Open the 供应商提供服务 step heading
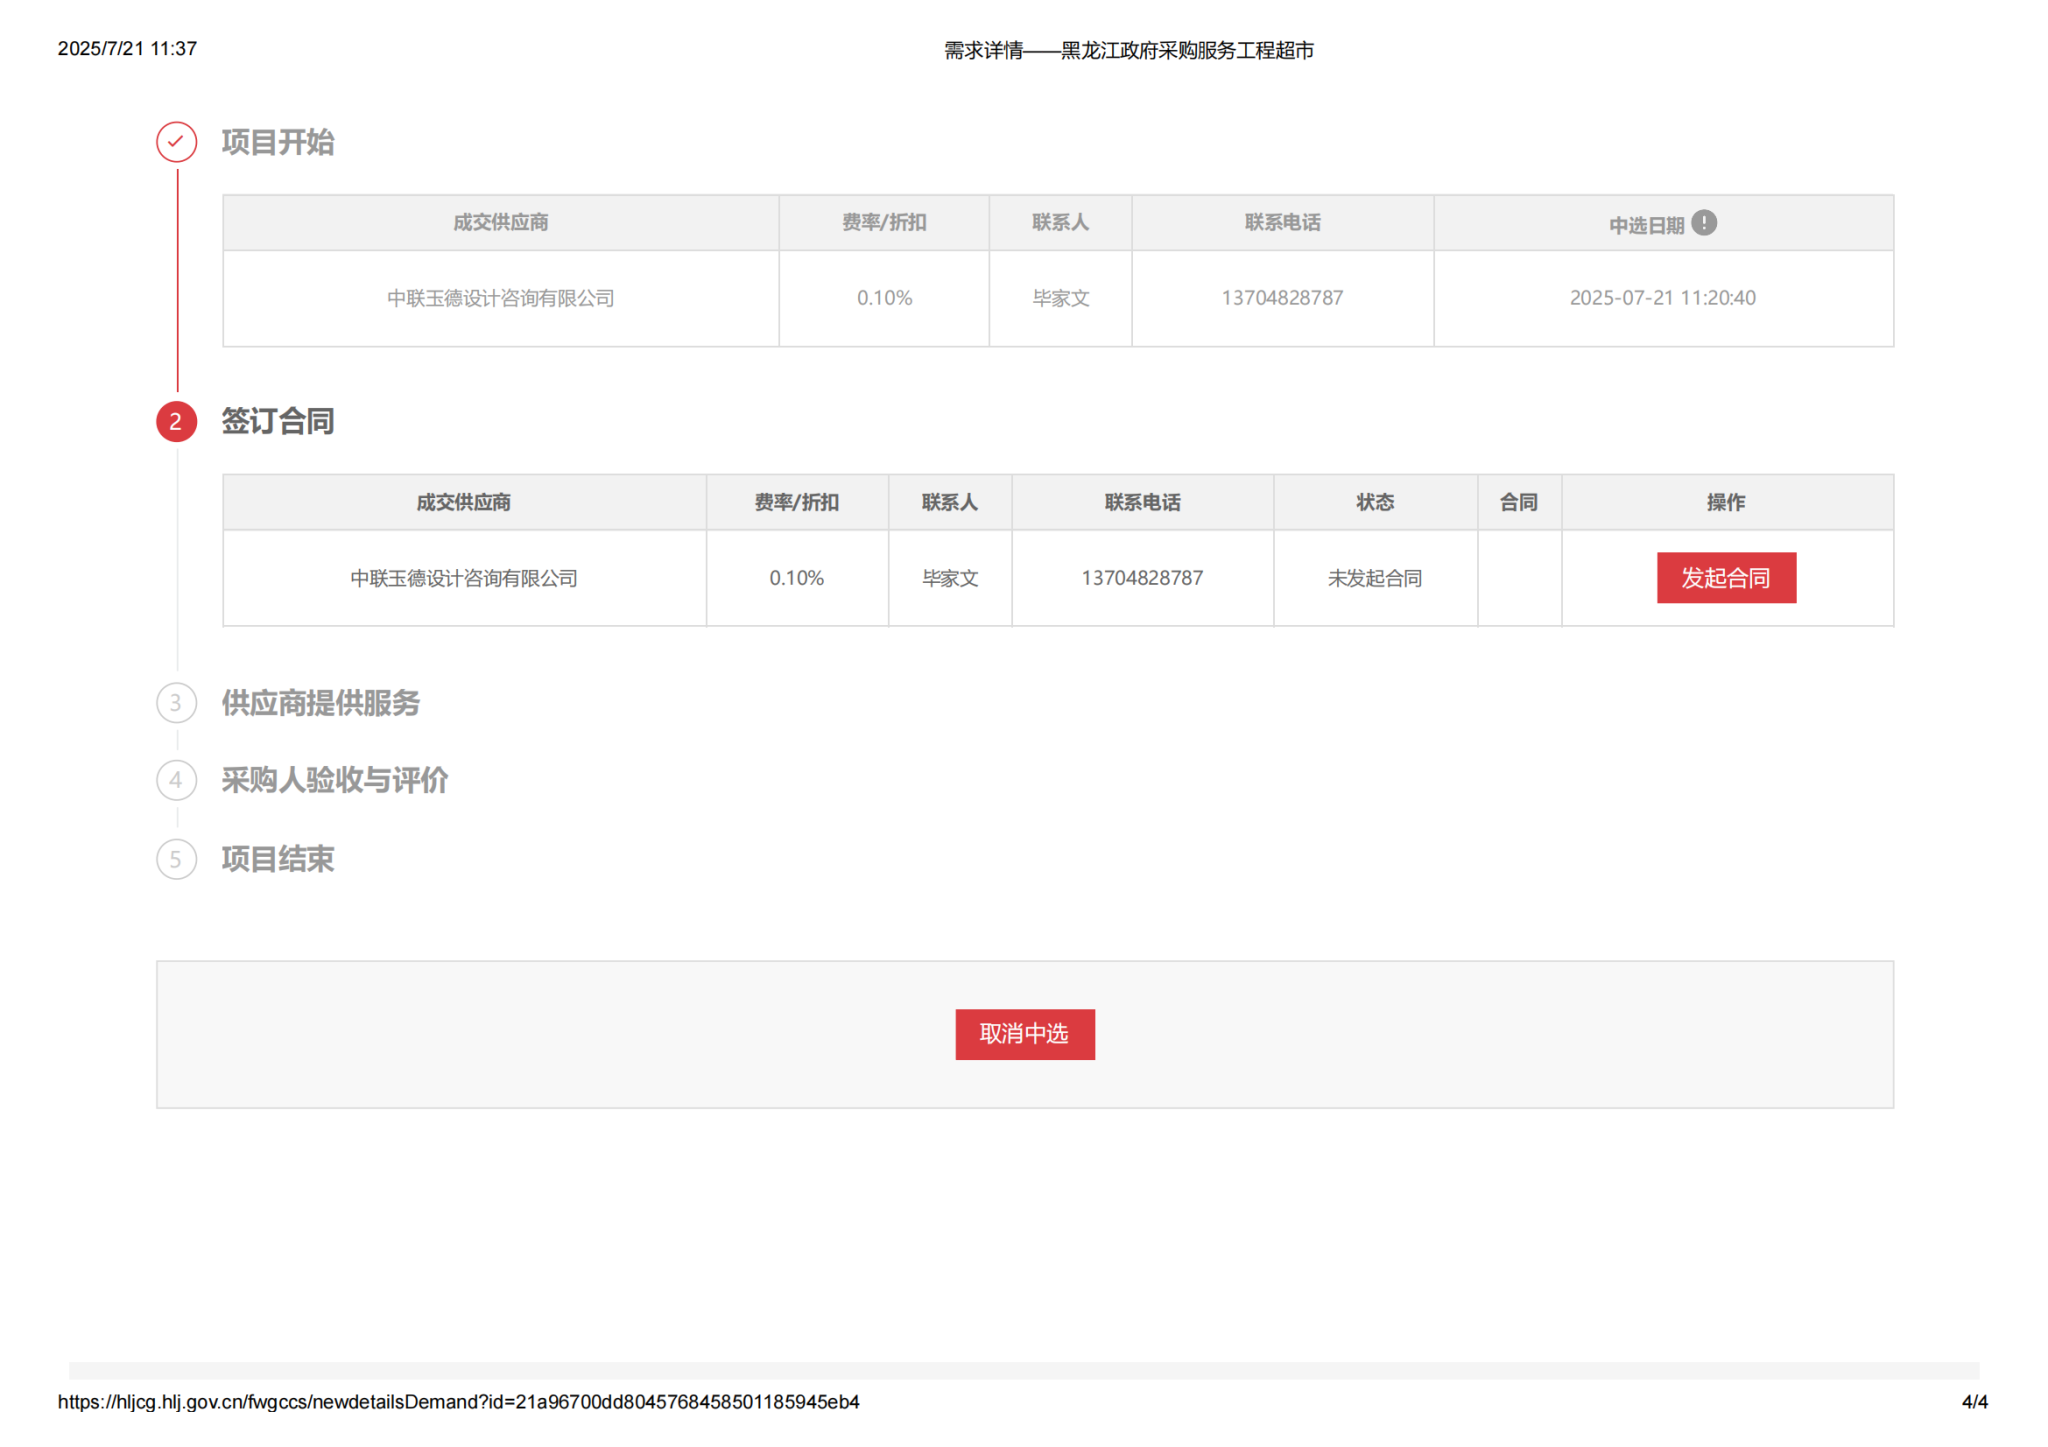This screenshot has height=1447, width=2048. (x=320, y=703)
